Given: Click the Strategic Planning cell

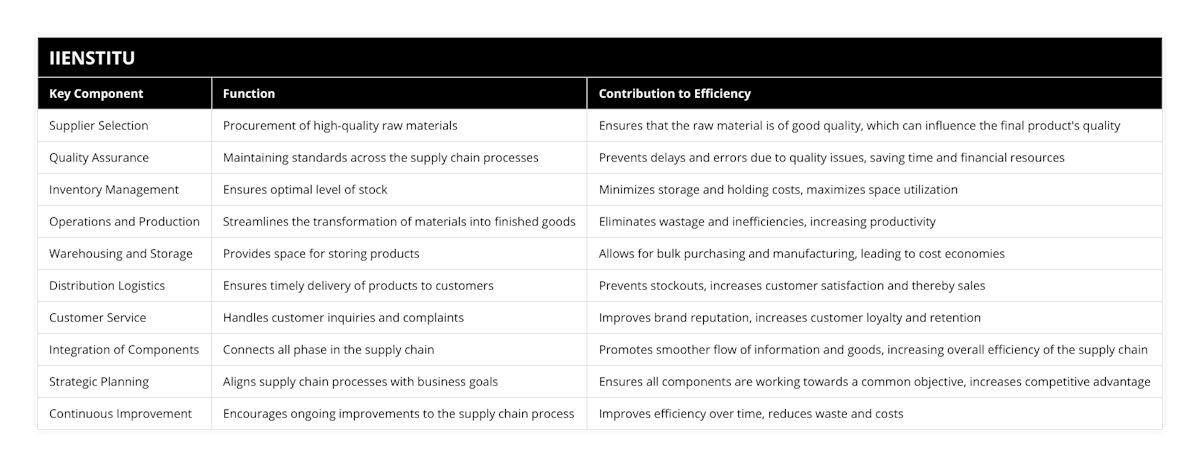Looking at the screenshot, I should click(x=99, y=382).
